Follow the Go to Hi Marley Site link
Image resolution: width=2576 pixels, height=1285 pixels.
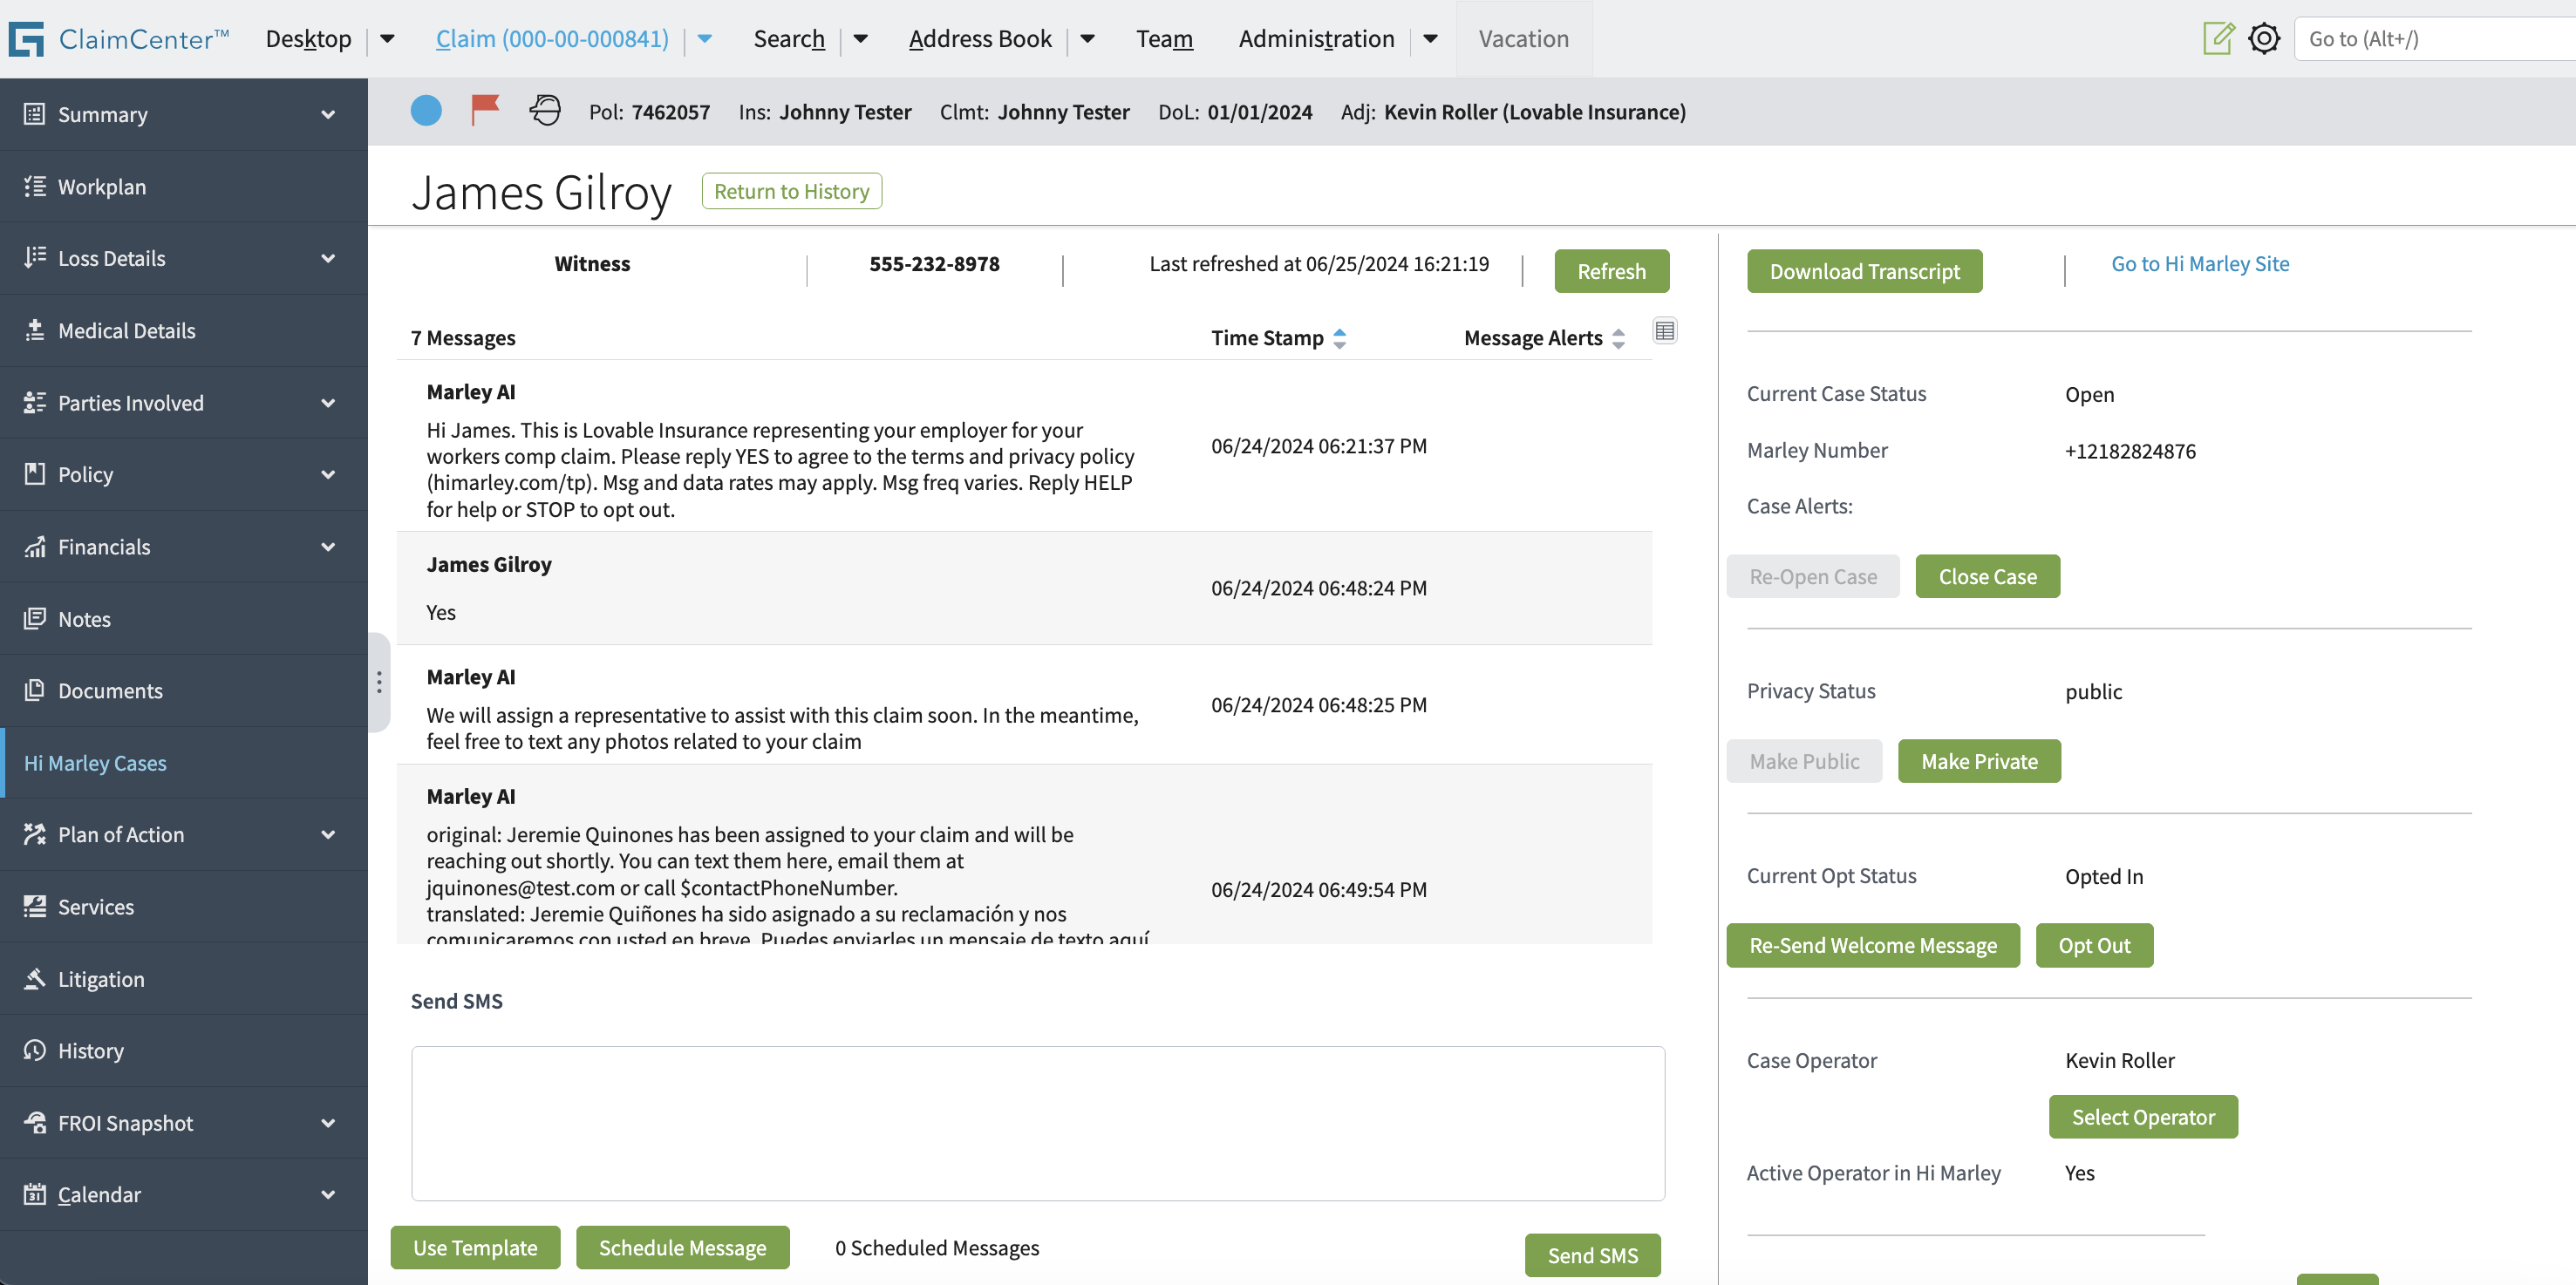point(2199,264)
